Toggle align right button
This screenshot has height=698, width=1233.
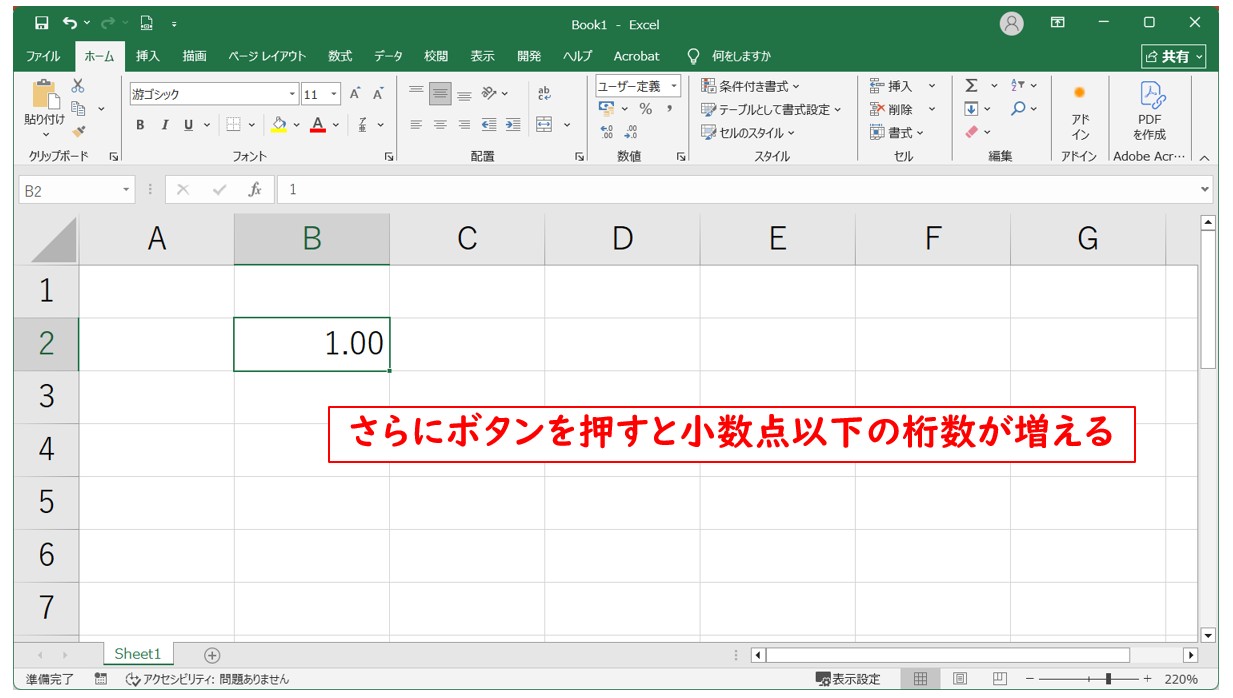[464, 125]
